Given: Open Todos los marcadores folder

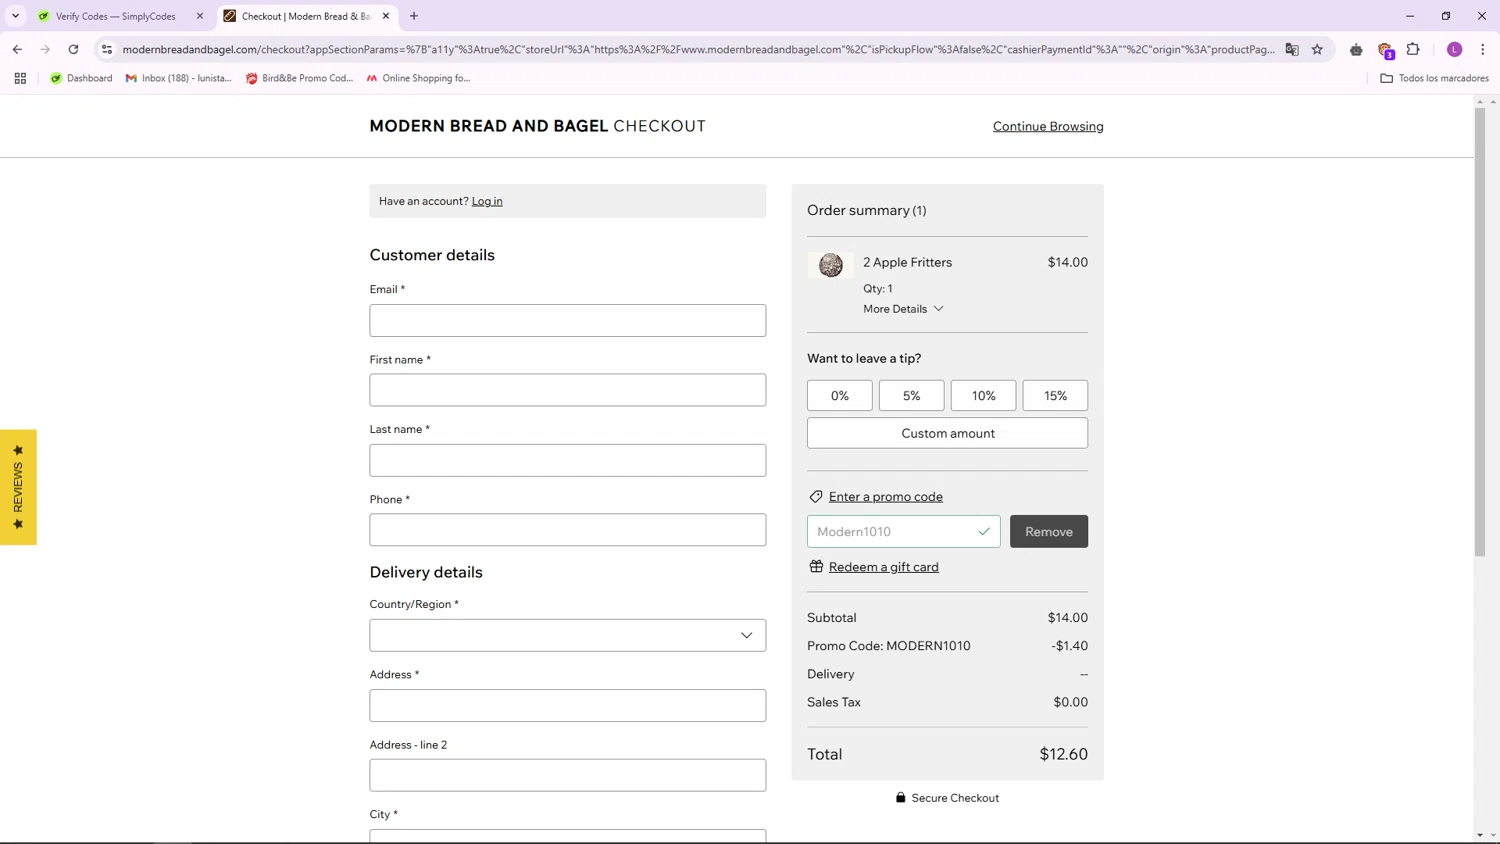Looking at the screenshot, I should click(1434, 78).
